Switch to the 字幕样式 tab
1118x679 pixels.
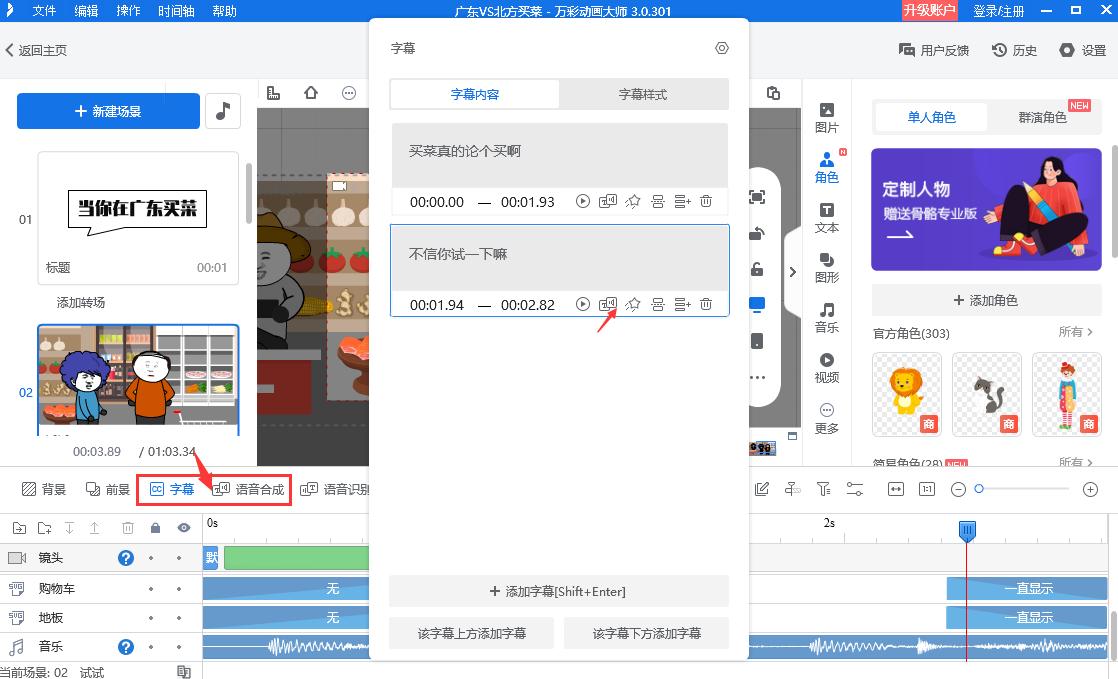[644, 93]
